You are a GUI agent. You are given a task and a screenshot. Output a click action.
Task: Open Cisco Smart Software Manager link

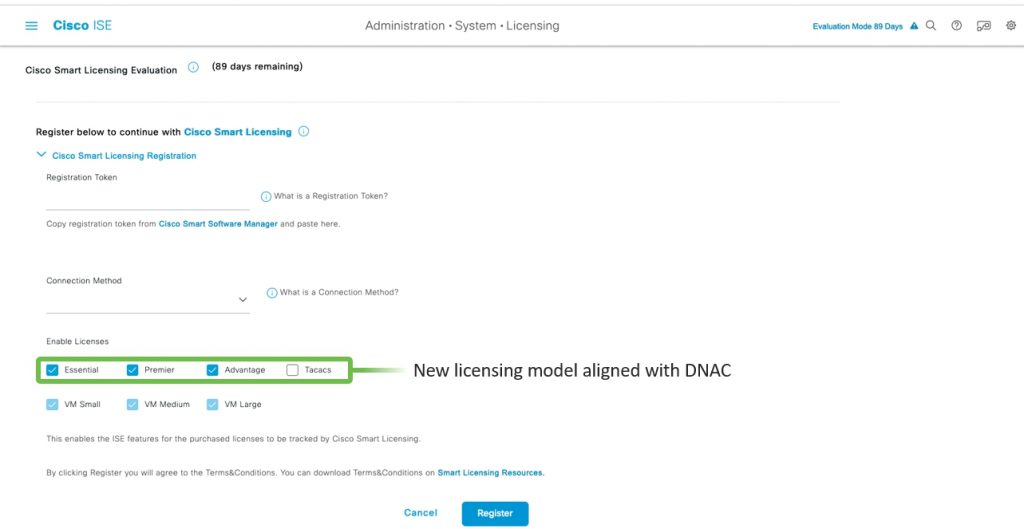(218, 224)
